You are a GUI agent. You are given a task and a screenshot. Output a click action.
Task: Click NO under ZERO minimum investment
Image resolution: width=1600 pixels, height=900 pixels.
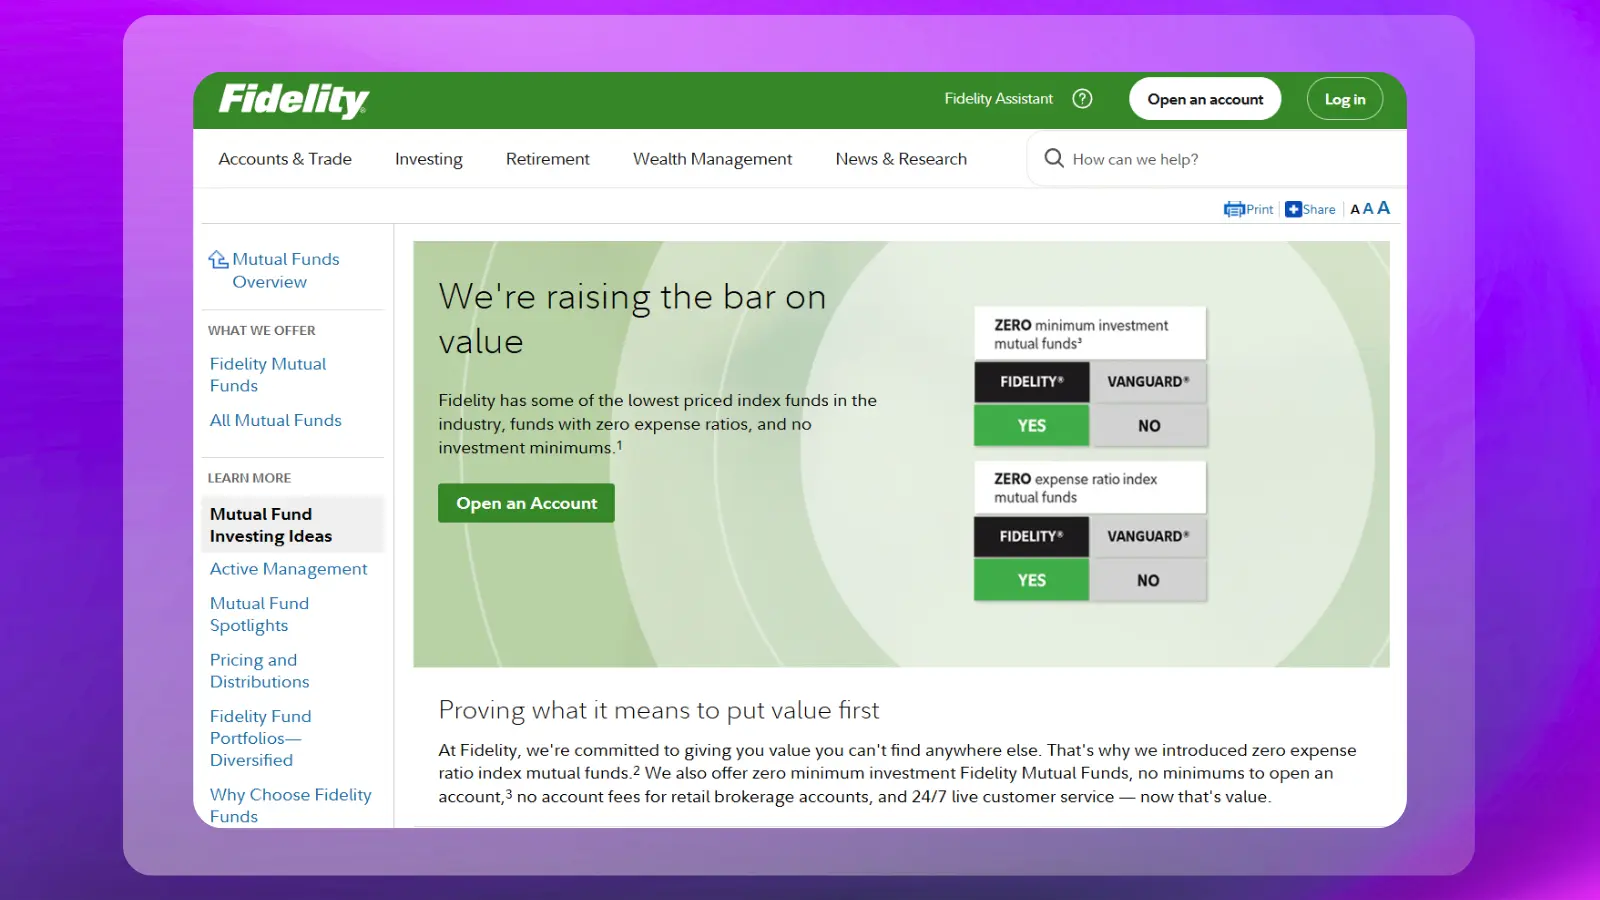[1149, 426]
